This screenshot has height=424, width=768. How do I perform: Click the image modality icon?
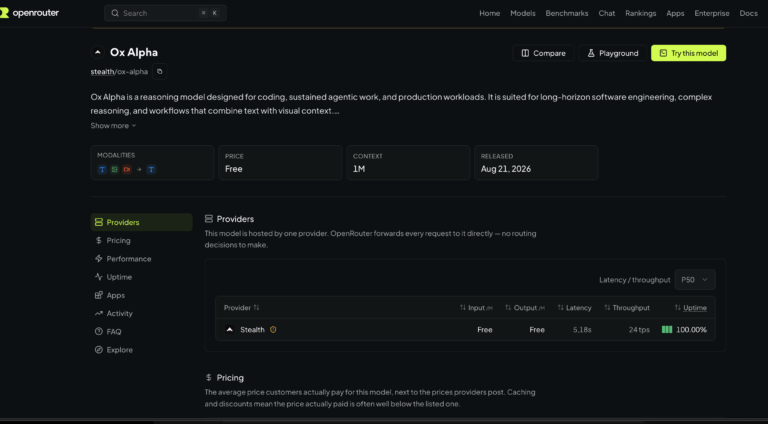(x=114, y=169)
